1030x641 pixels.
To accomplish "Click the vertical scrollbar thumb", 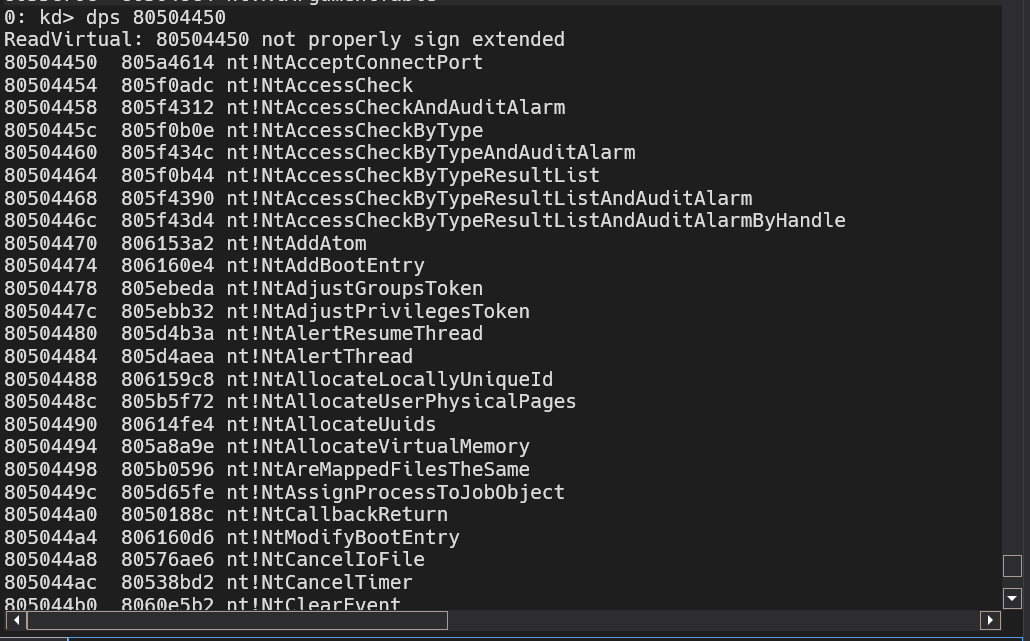I will click(1012, 566).
